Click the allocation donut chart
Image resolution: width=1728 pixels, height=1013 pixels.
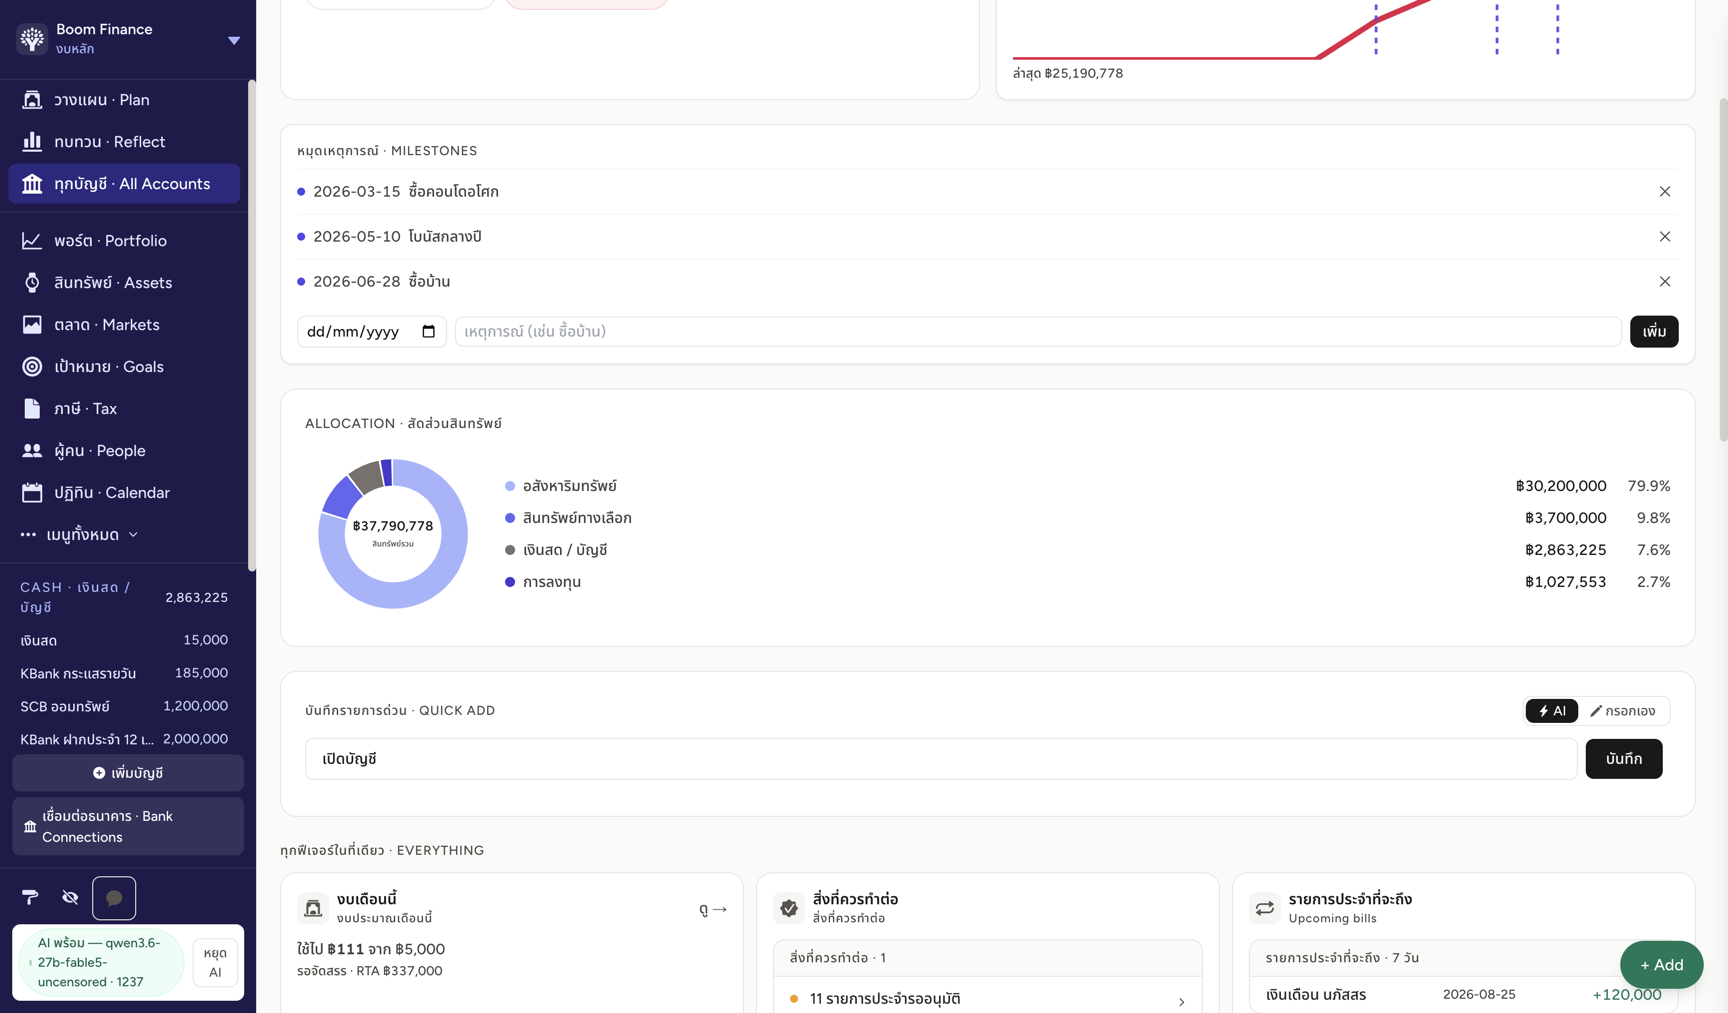(x=393, y=534)
